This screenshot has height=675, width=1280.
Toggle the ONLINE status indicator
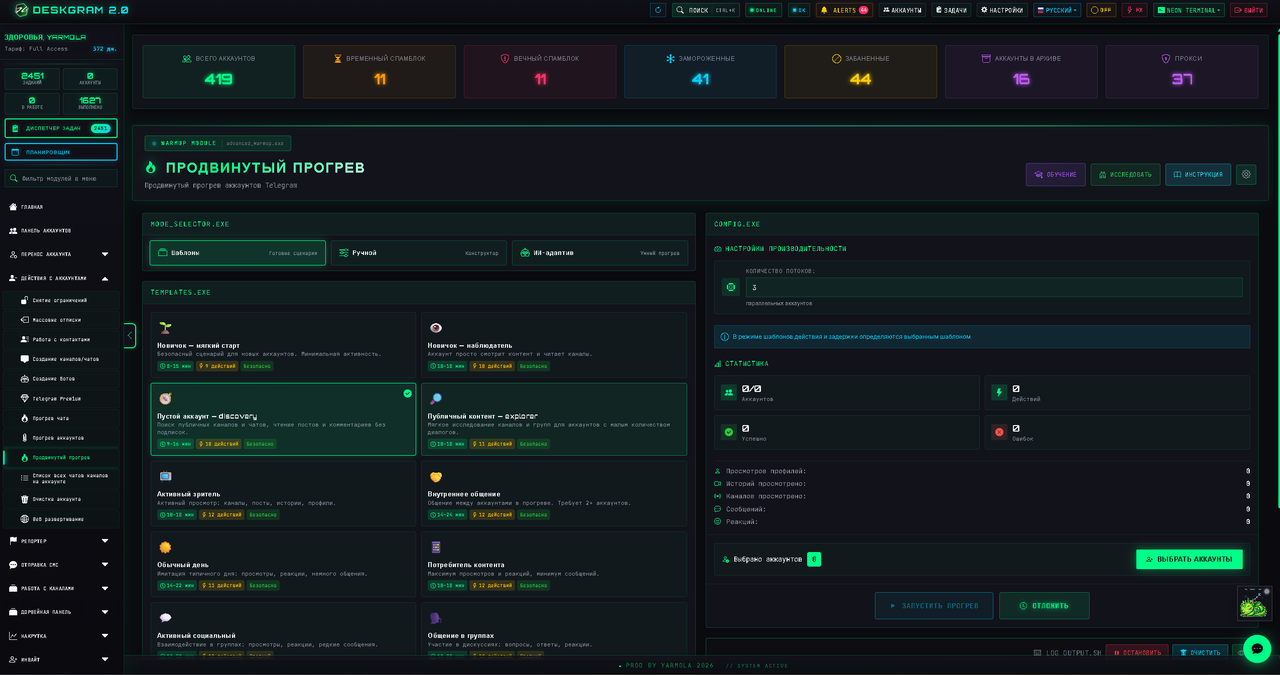tap(764, 10)
